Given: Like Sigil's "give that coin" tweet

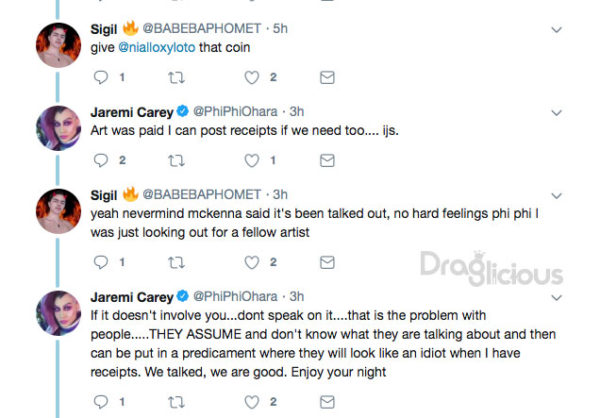Looking at the screenshot, I should pos(253,77).
